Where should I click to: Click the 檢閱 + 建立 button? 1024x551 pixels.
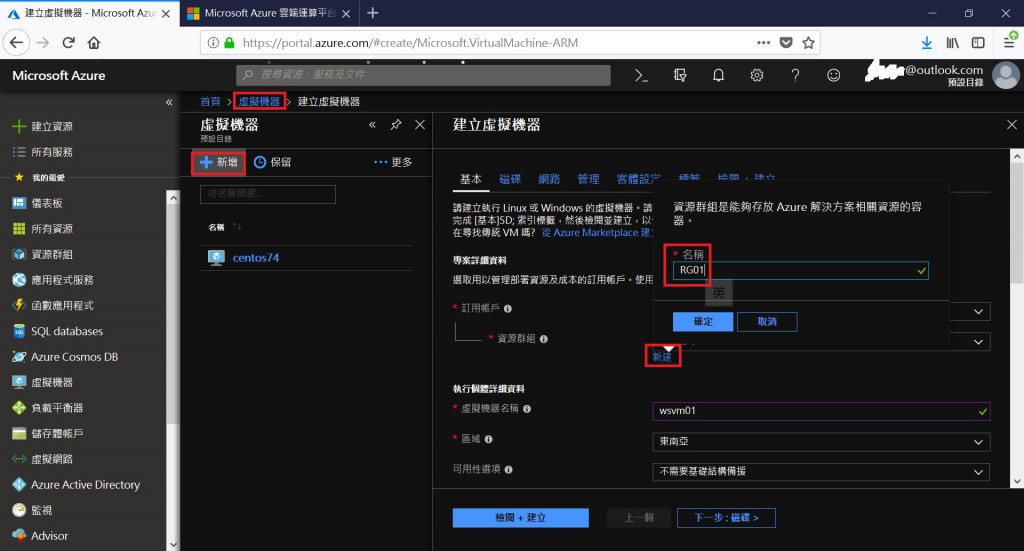520,518
